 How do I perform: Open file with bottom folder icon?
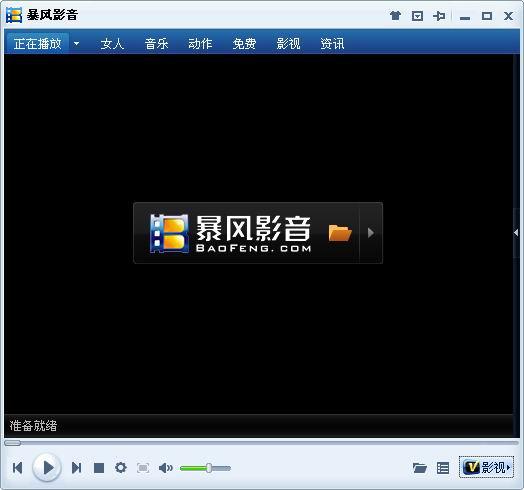(x=419, y=468)
